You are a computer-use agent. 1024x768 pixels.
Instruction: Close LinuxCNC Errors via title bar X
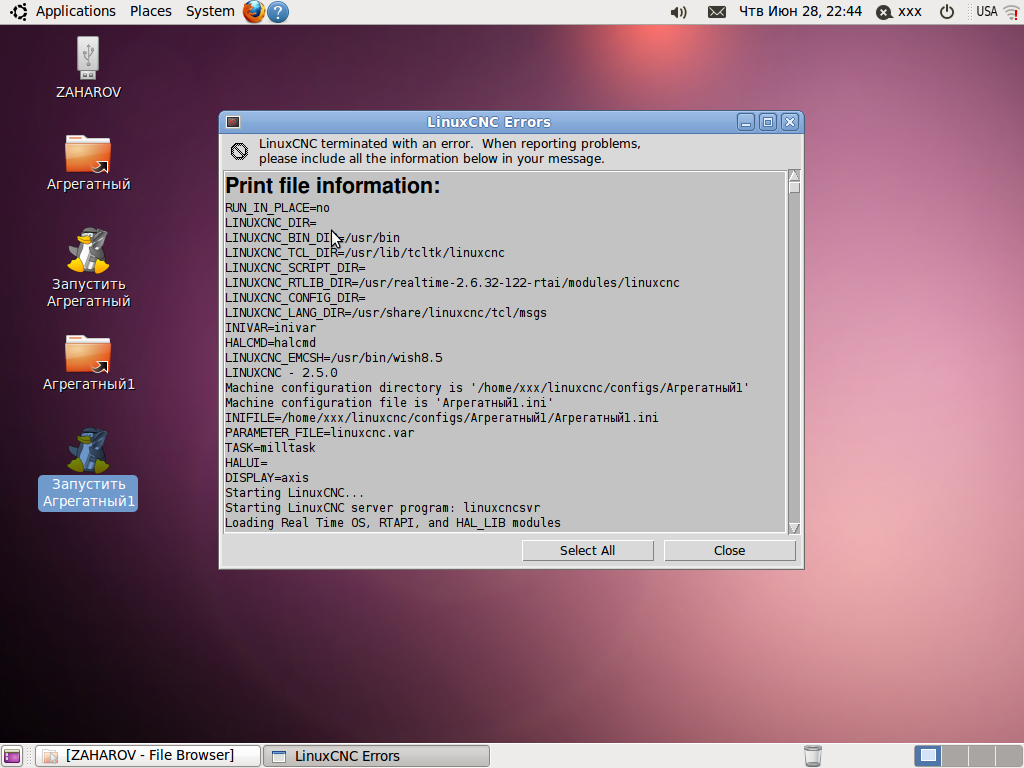(x=790, y=122)
